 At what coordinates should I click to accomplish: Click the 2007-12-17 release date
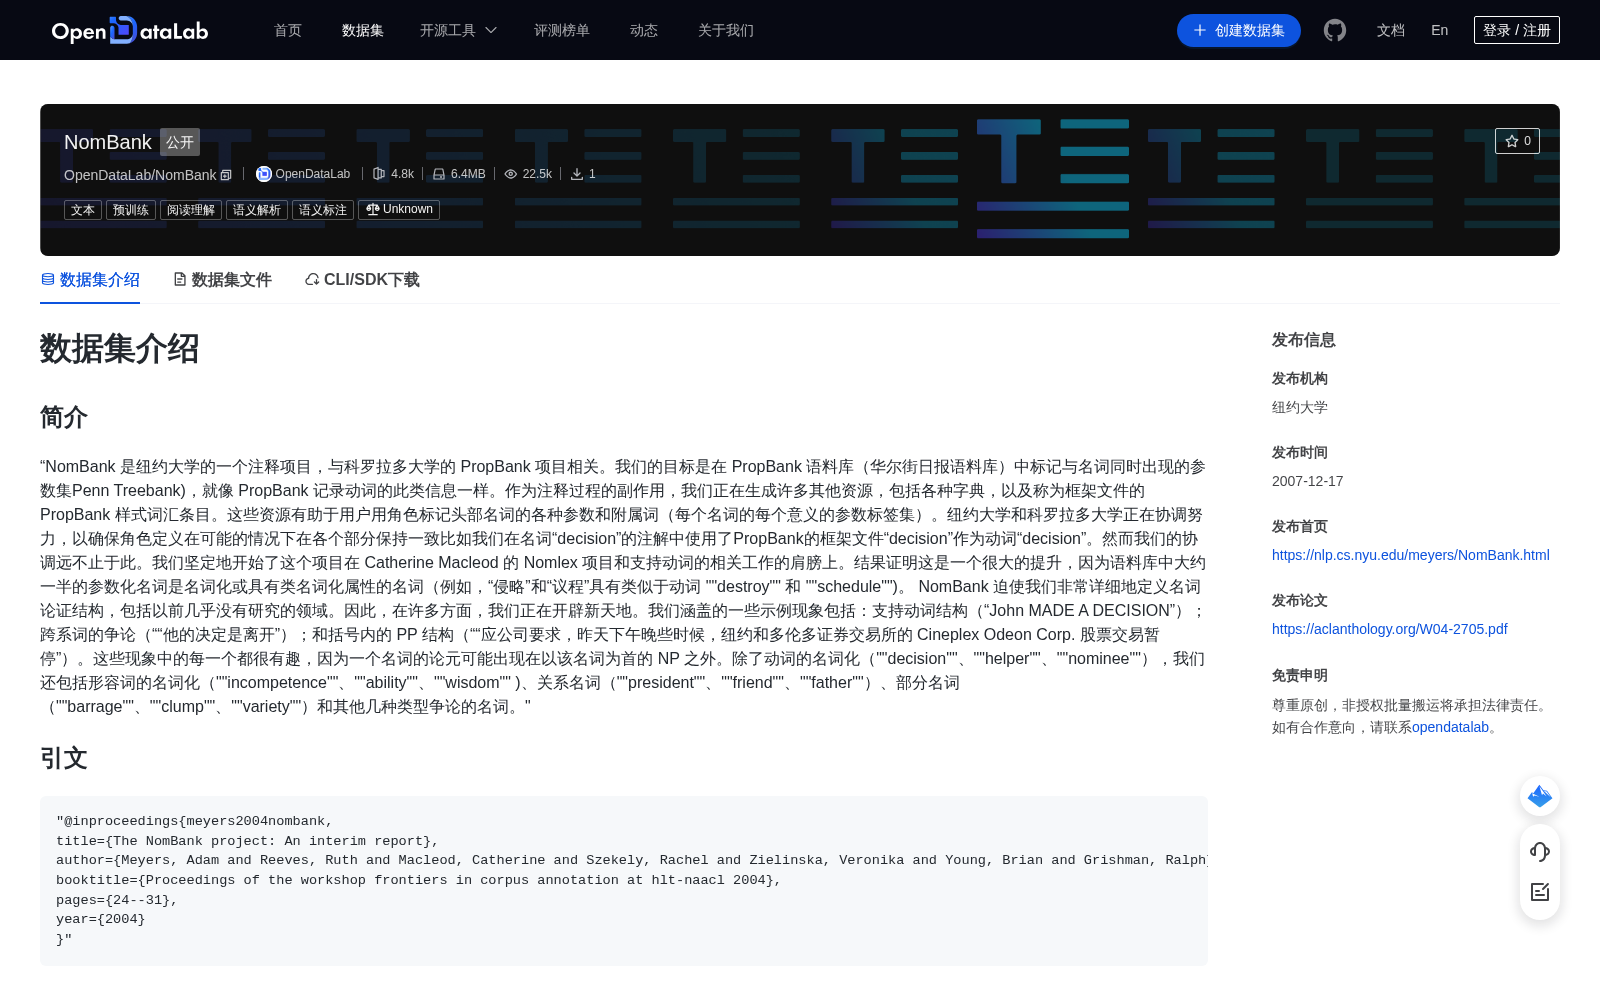(1308, 481)
